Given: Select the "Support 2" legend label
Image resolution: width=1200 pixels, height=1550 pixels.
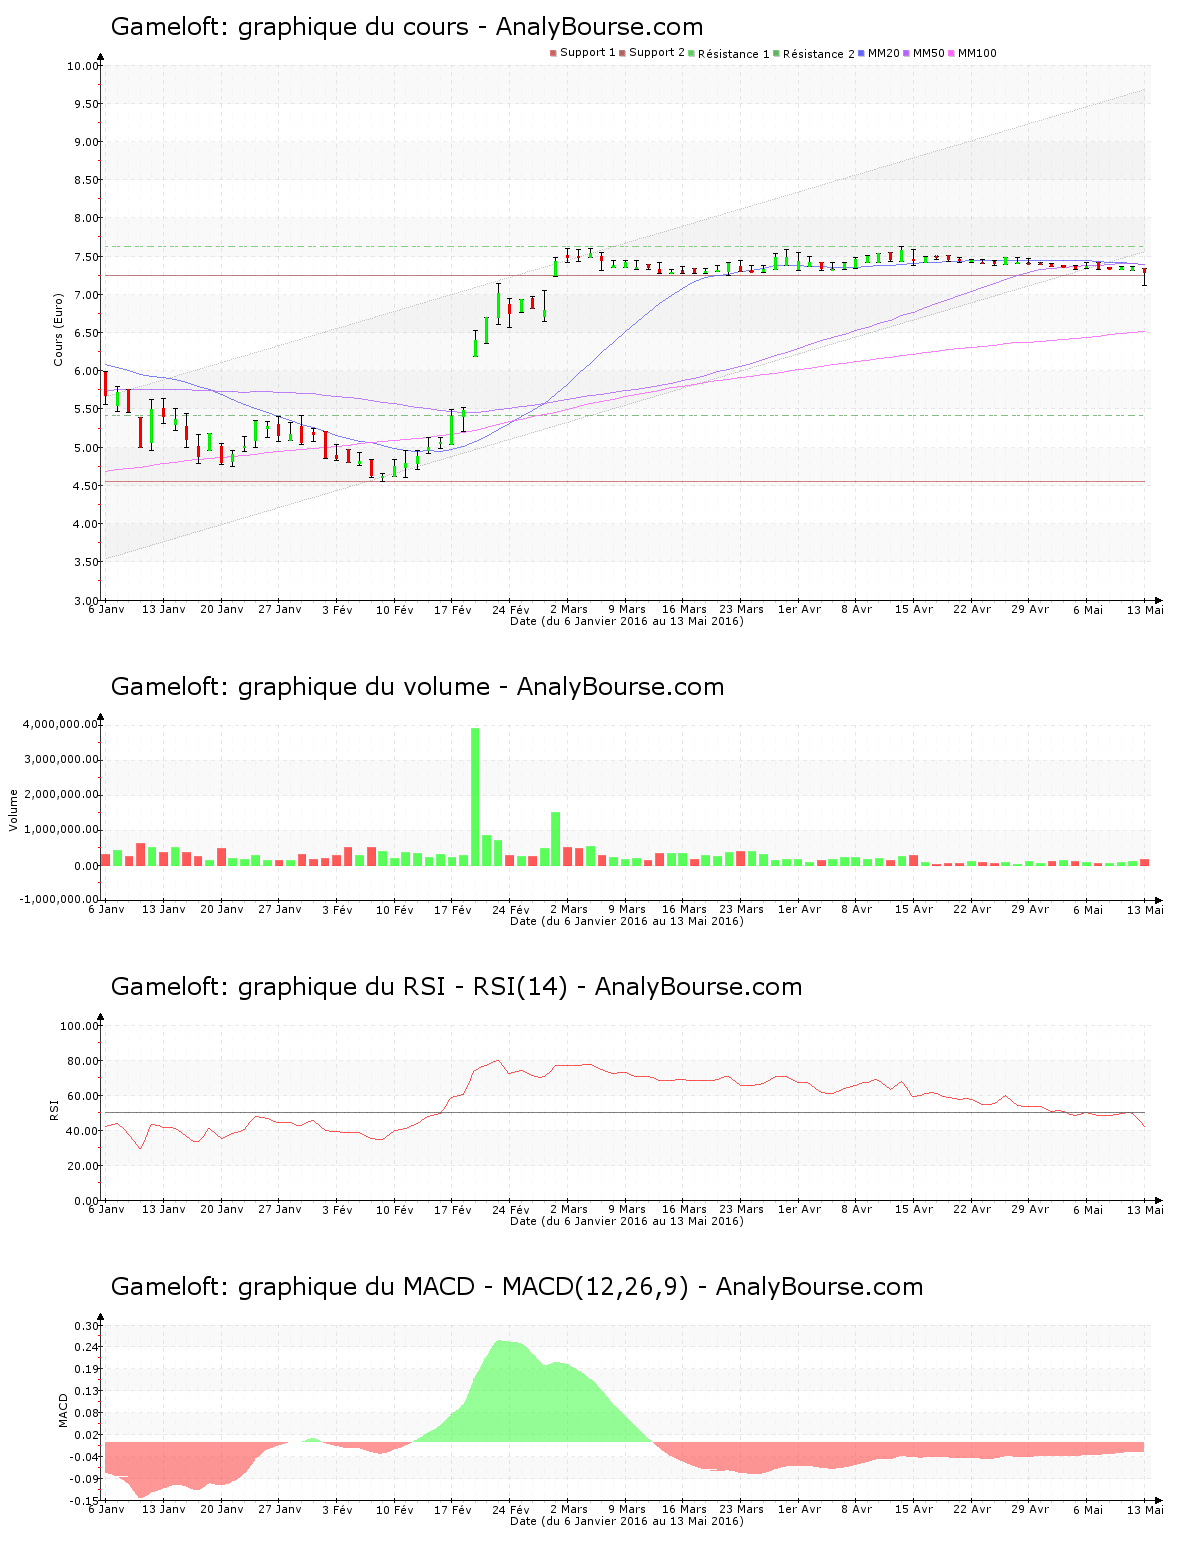Looking at the screenshot, I should (657, 53).
